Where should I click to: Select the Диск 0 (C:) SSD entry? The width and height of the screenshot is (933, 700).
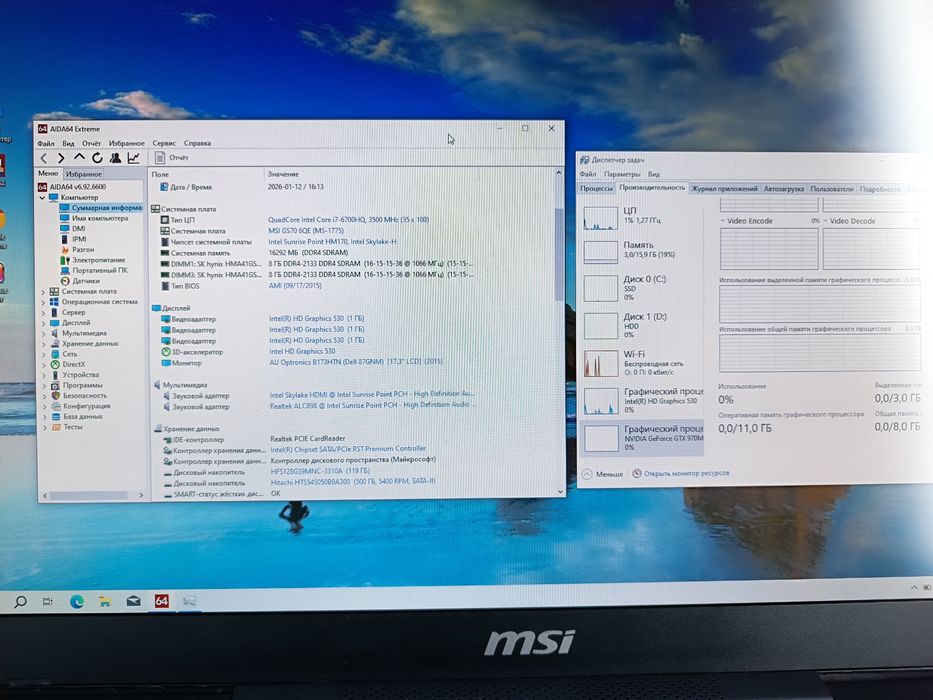click(641, 287)
